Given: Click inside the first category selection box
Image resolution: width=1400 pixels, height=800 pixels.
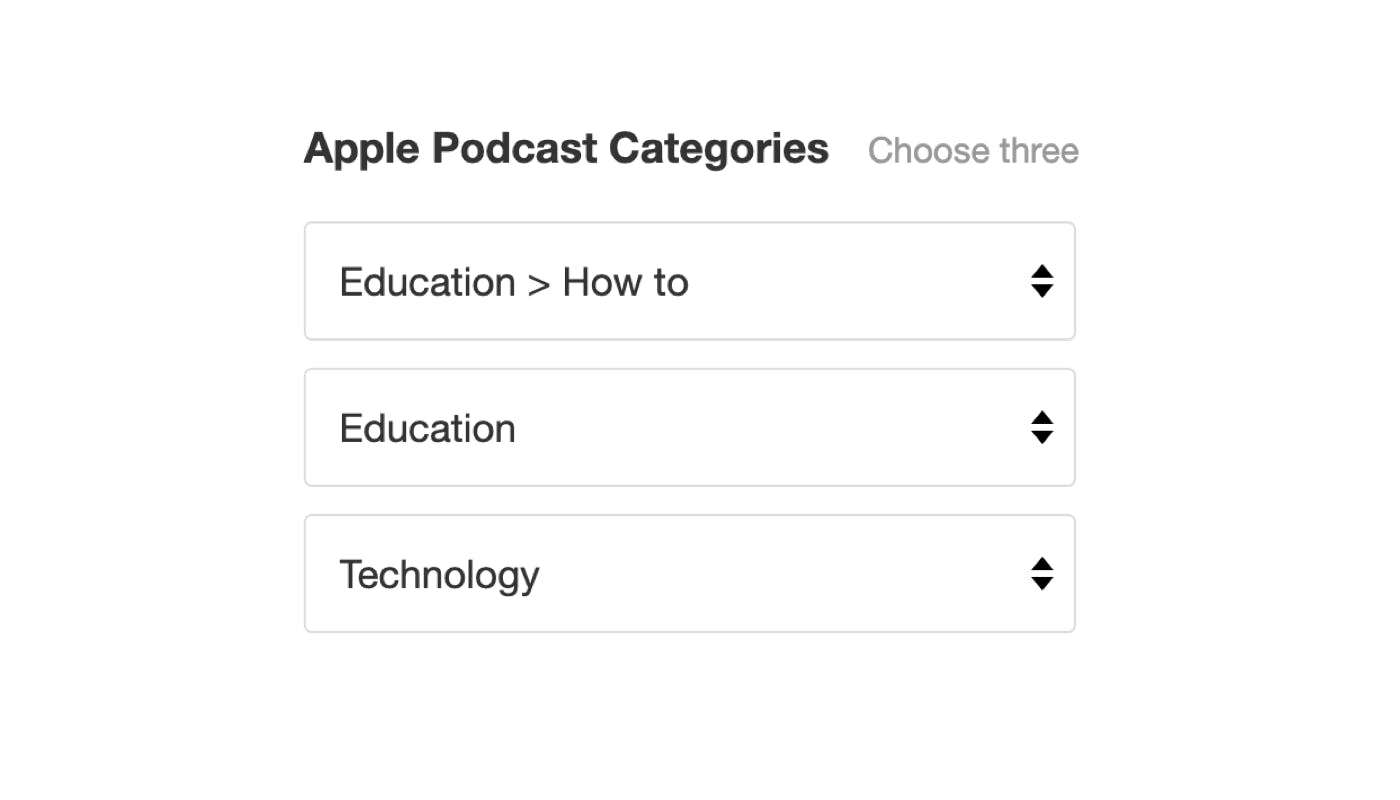Looking at the screenshot, I should pyautogui.click(x=690, y=281).
